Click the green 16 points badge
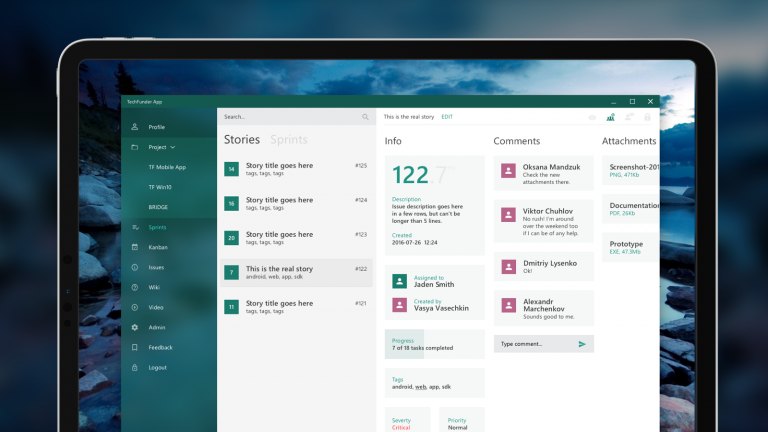The width and height of the screenshot is (768, 432). tap(232, 203)
